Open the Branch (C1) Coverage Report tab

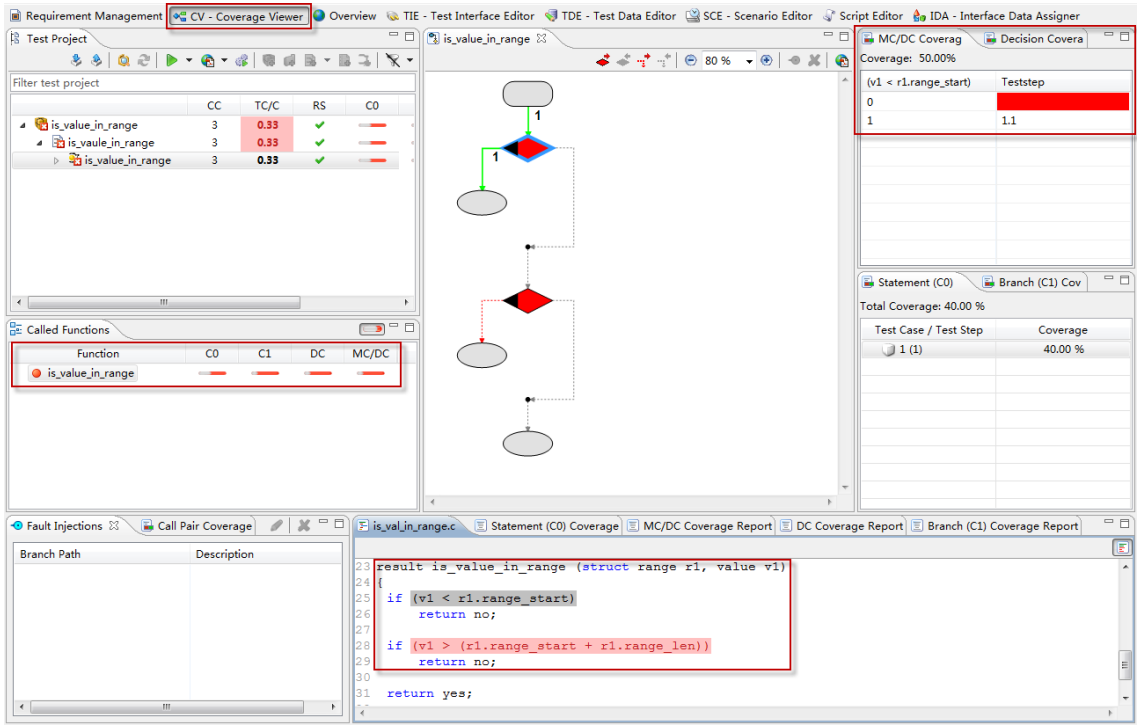coord(994,526)
